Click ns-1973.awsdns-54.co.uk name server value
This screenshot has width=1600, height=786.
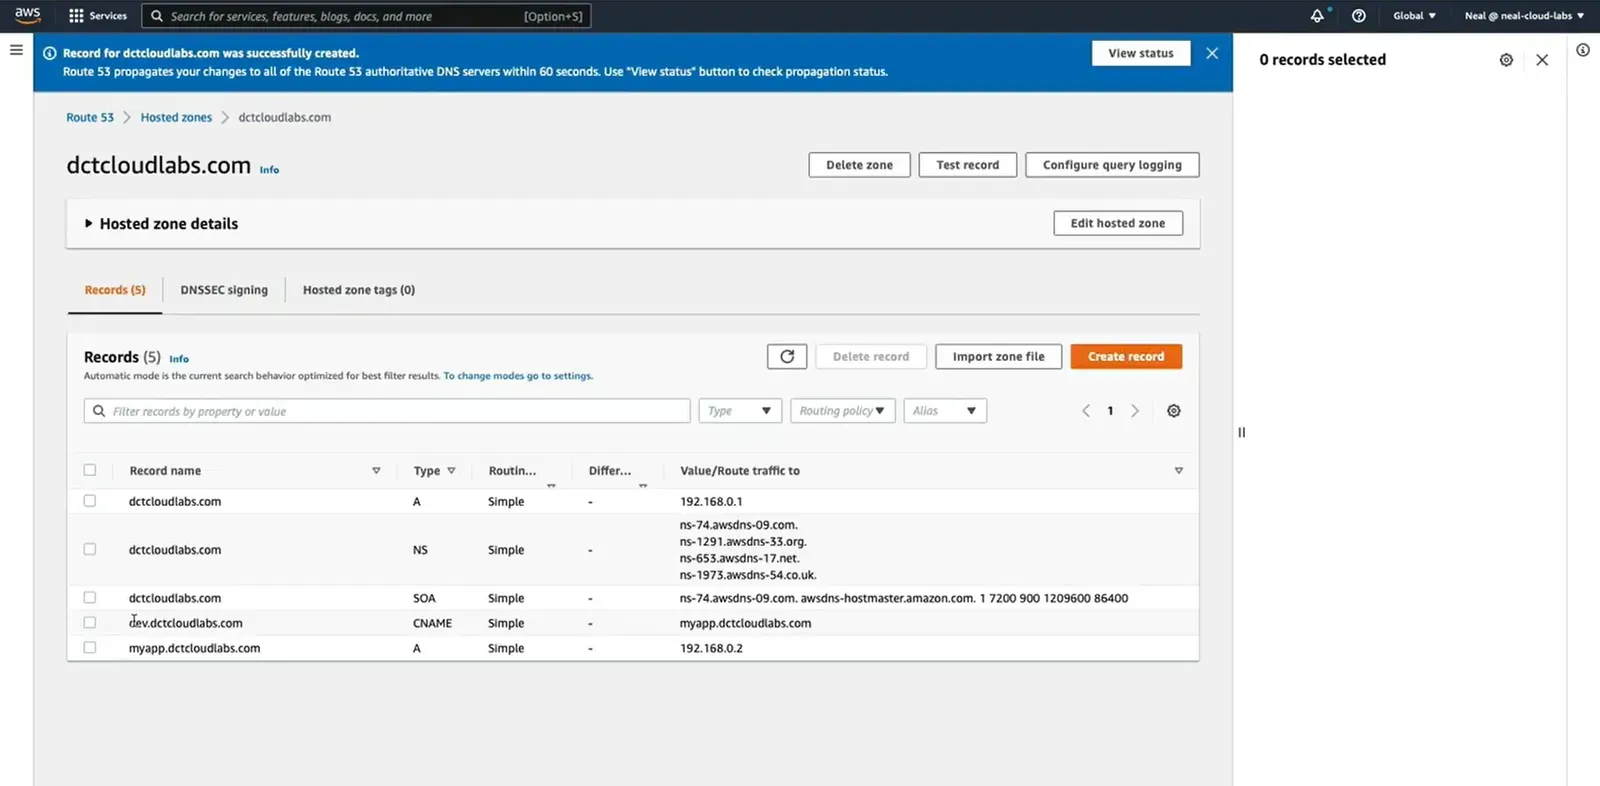[x=748, y=575]
